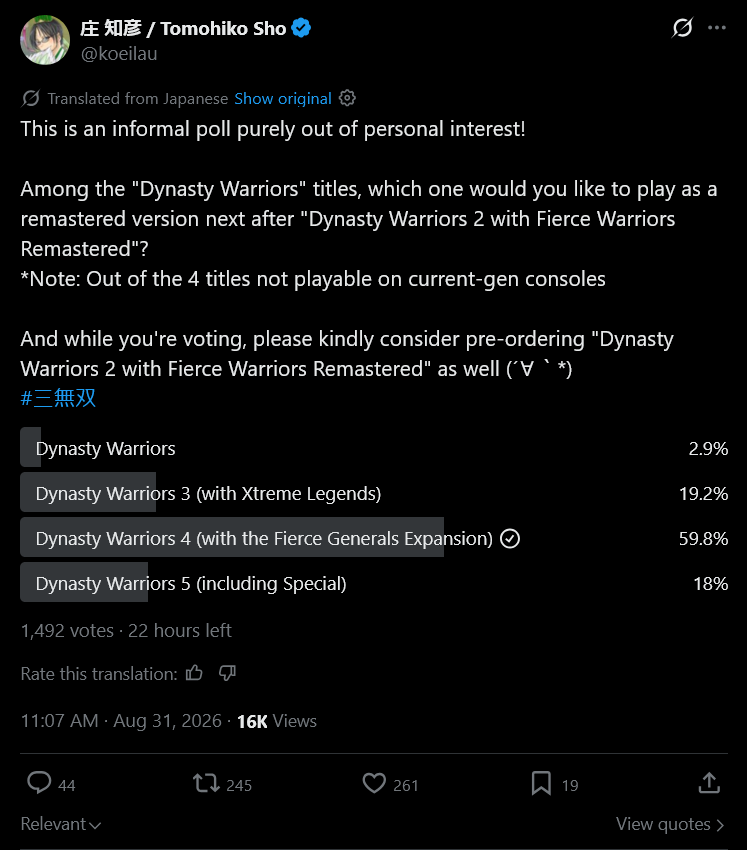Select the Dynasty Warriors poll option
Image resolution: width=747 pixels, height=850 pixels.
374,448
